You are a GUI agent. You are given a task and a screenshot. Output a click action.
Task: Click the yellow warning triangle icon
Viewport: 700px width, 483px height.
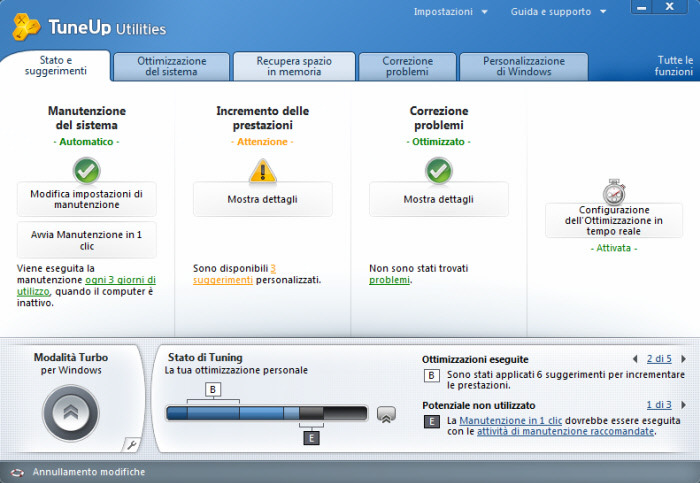(262, 171)
